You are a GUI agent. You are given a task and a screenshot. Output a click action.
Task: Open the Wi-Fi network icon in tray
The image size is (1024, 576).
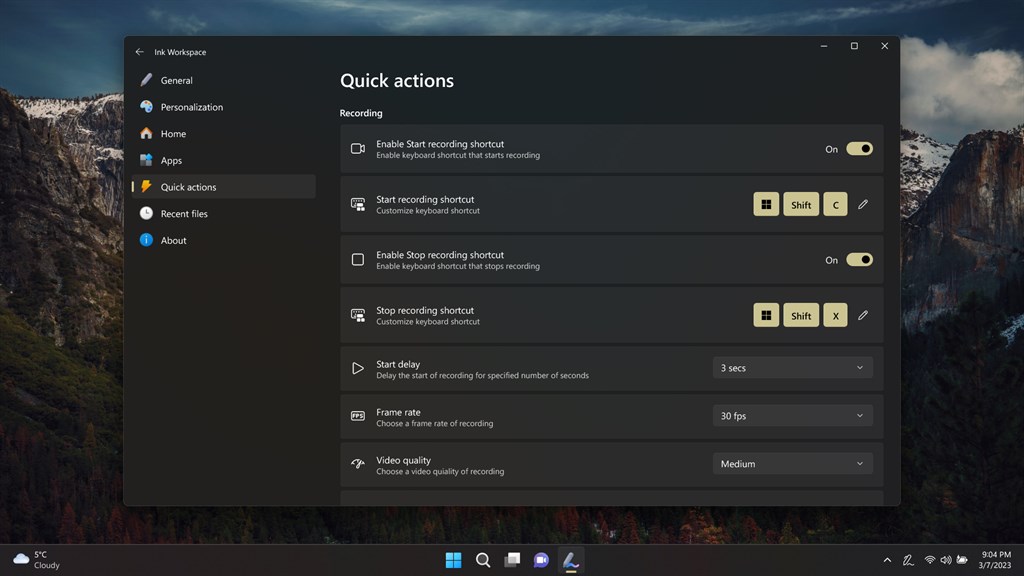click(x=930, y=560)
